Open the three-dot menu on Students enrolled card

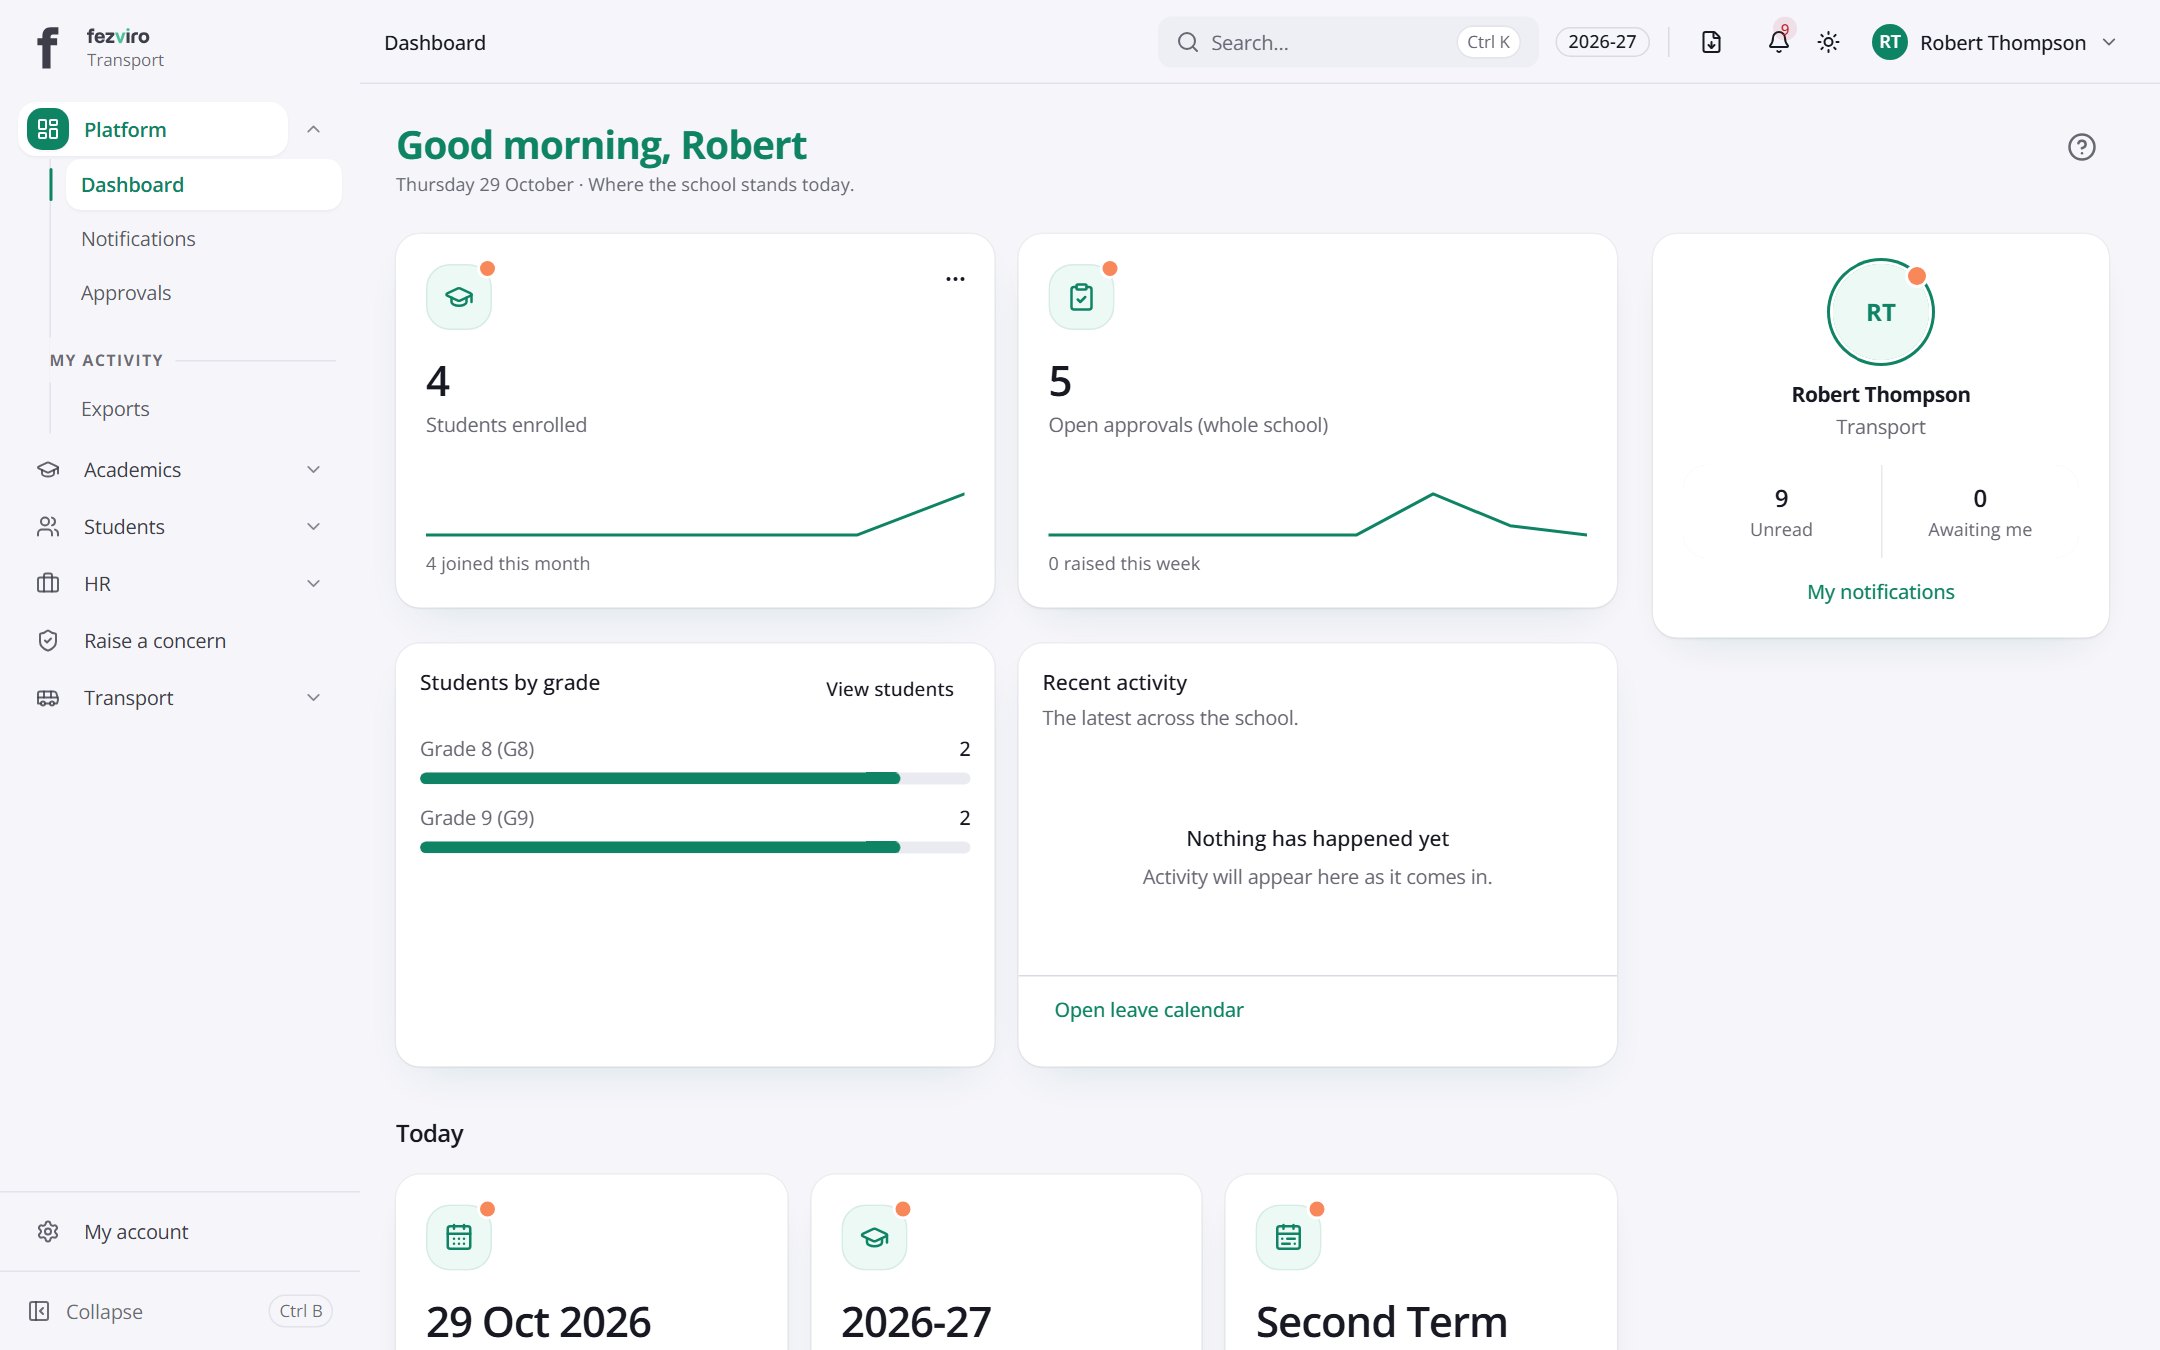[955, 279]
